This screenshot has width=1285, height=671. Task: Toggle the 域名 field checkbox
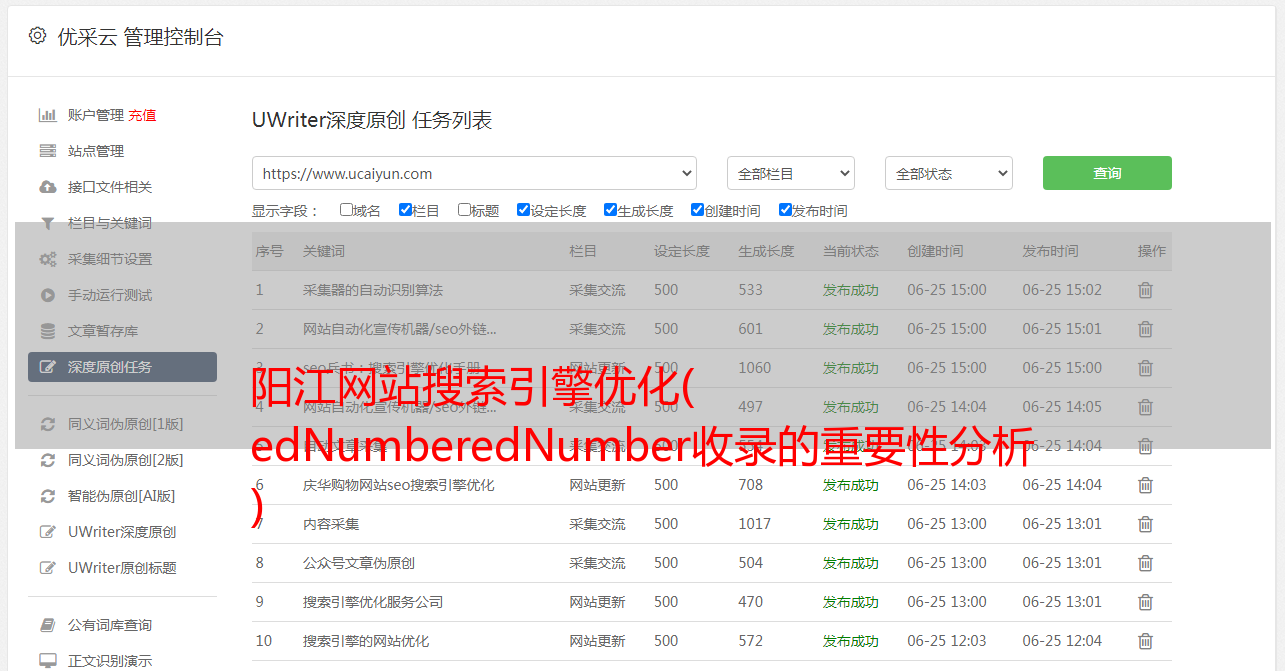[x=346, y=210]
